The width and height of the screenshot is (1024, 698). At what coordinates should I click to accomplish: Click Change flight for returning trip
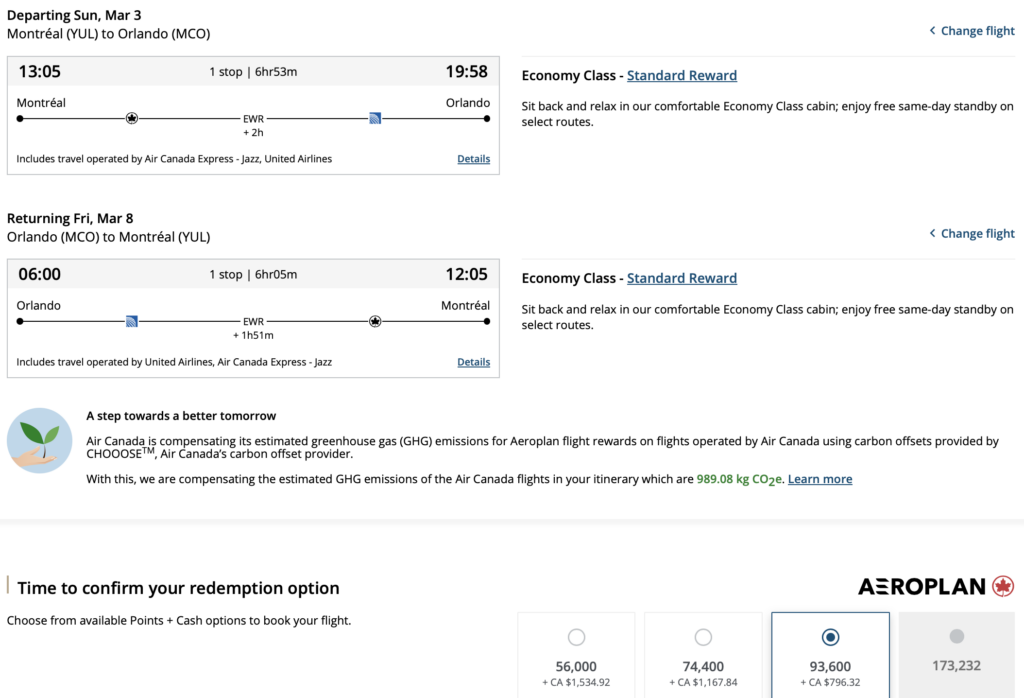click(971, 234)
